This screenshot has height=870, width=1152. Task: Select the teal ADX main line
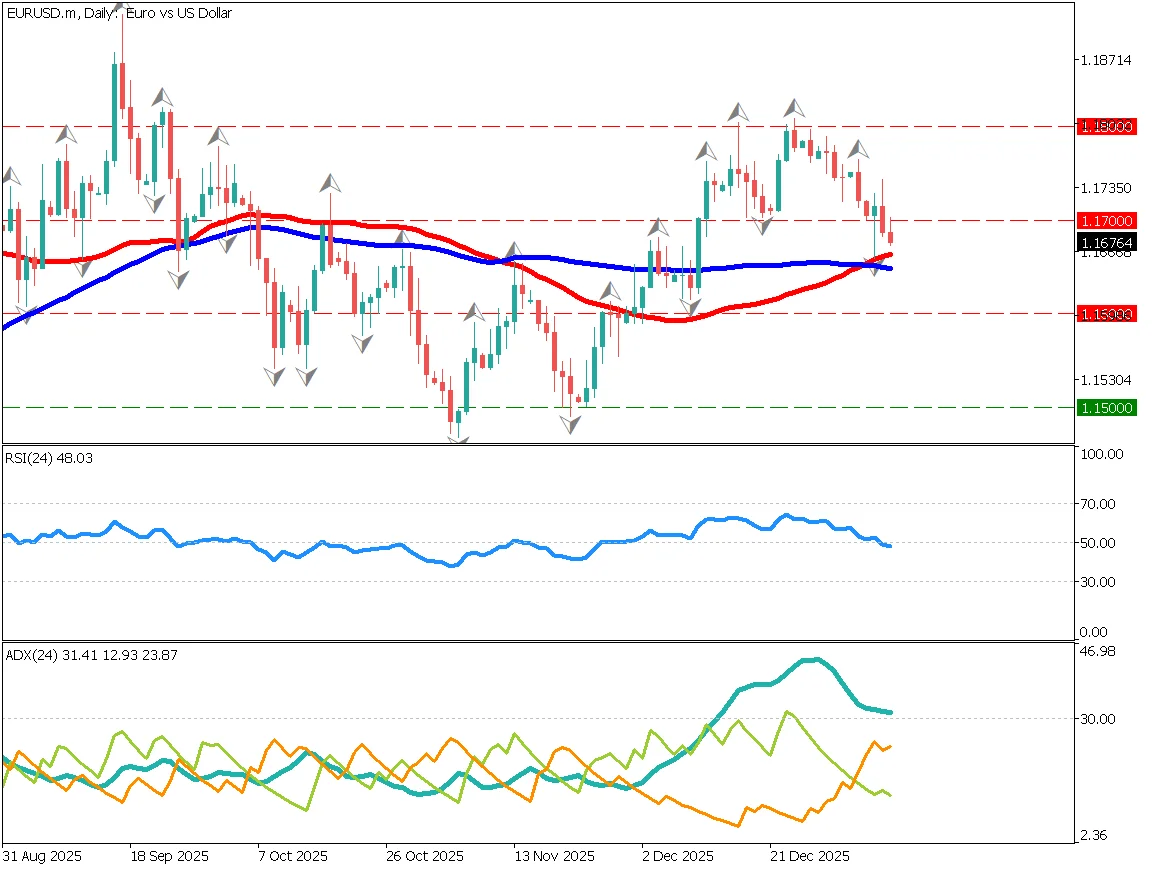810,660
